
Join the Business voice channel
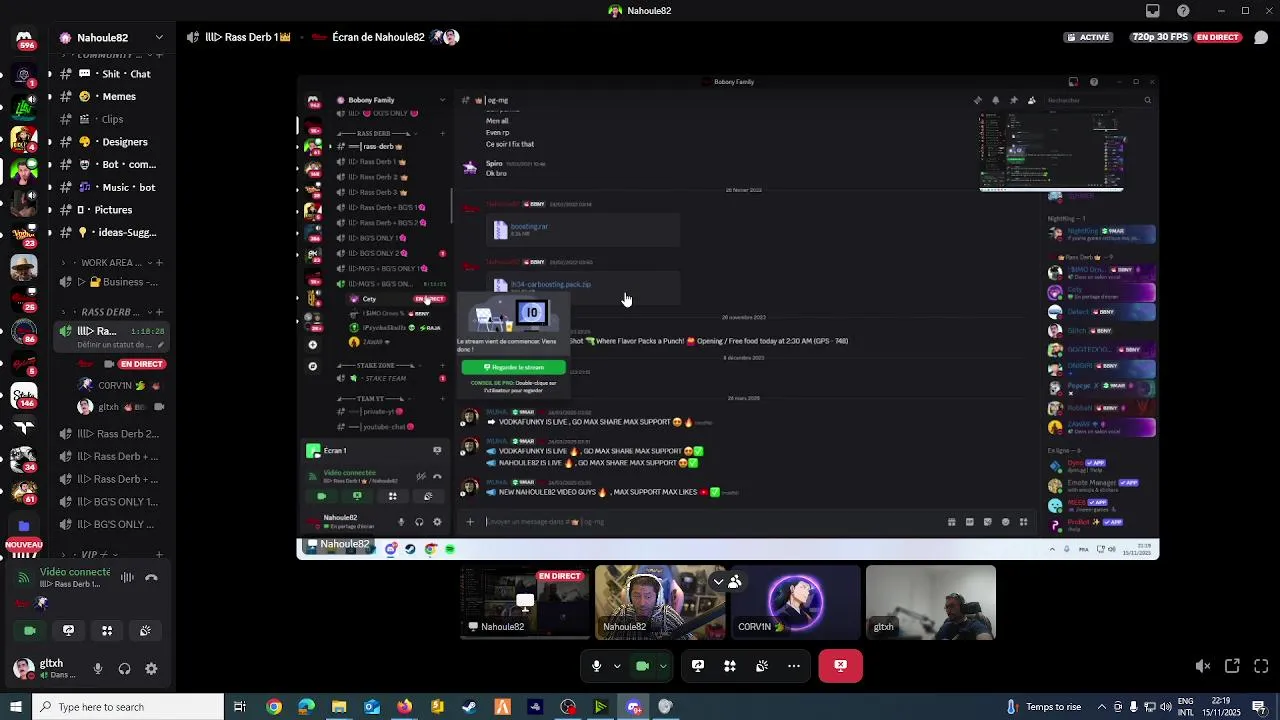114,282
